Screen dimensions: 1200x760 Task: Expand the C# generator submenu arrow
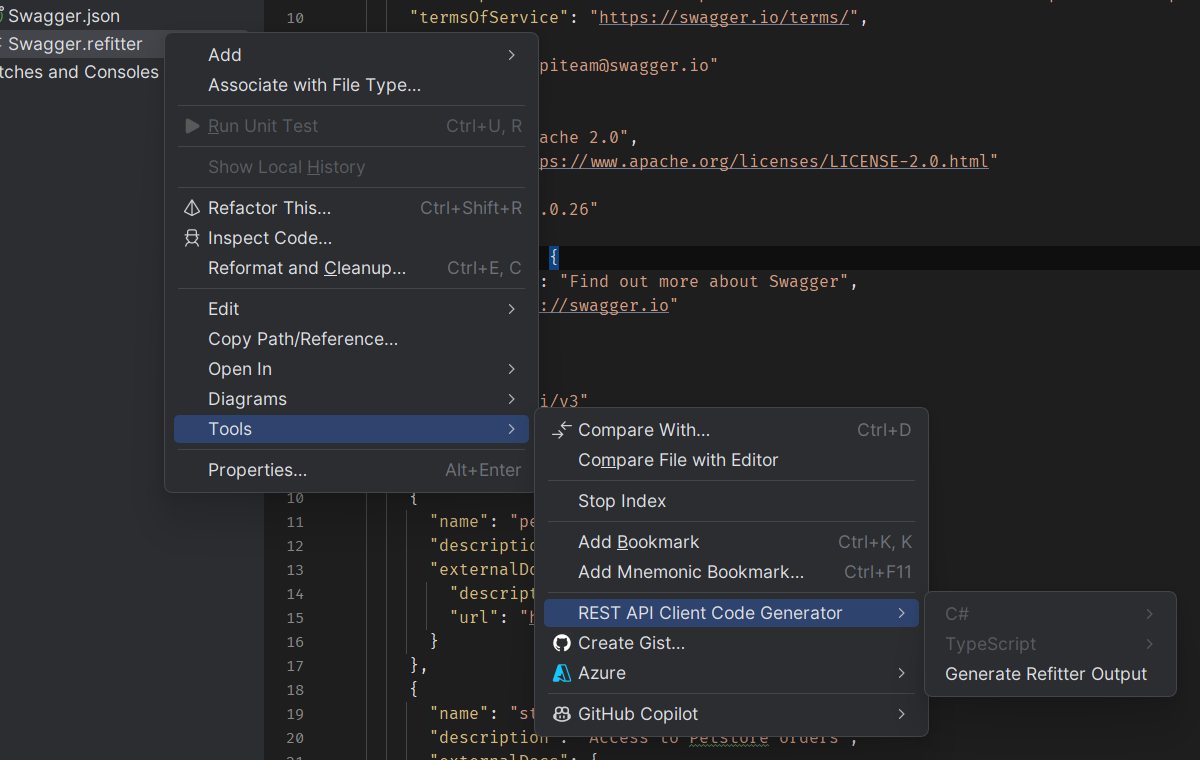click(x=1150, y=614)
